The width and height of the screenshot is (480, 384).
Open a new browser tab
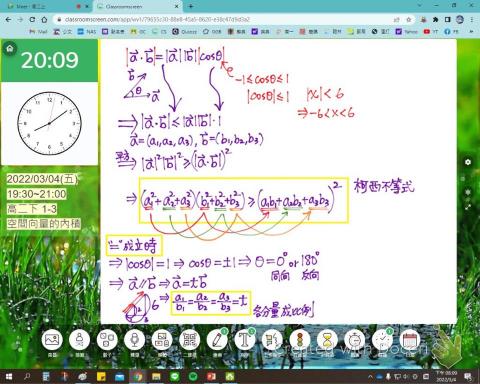(x=191, y=6)
